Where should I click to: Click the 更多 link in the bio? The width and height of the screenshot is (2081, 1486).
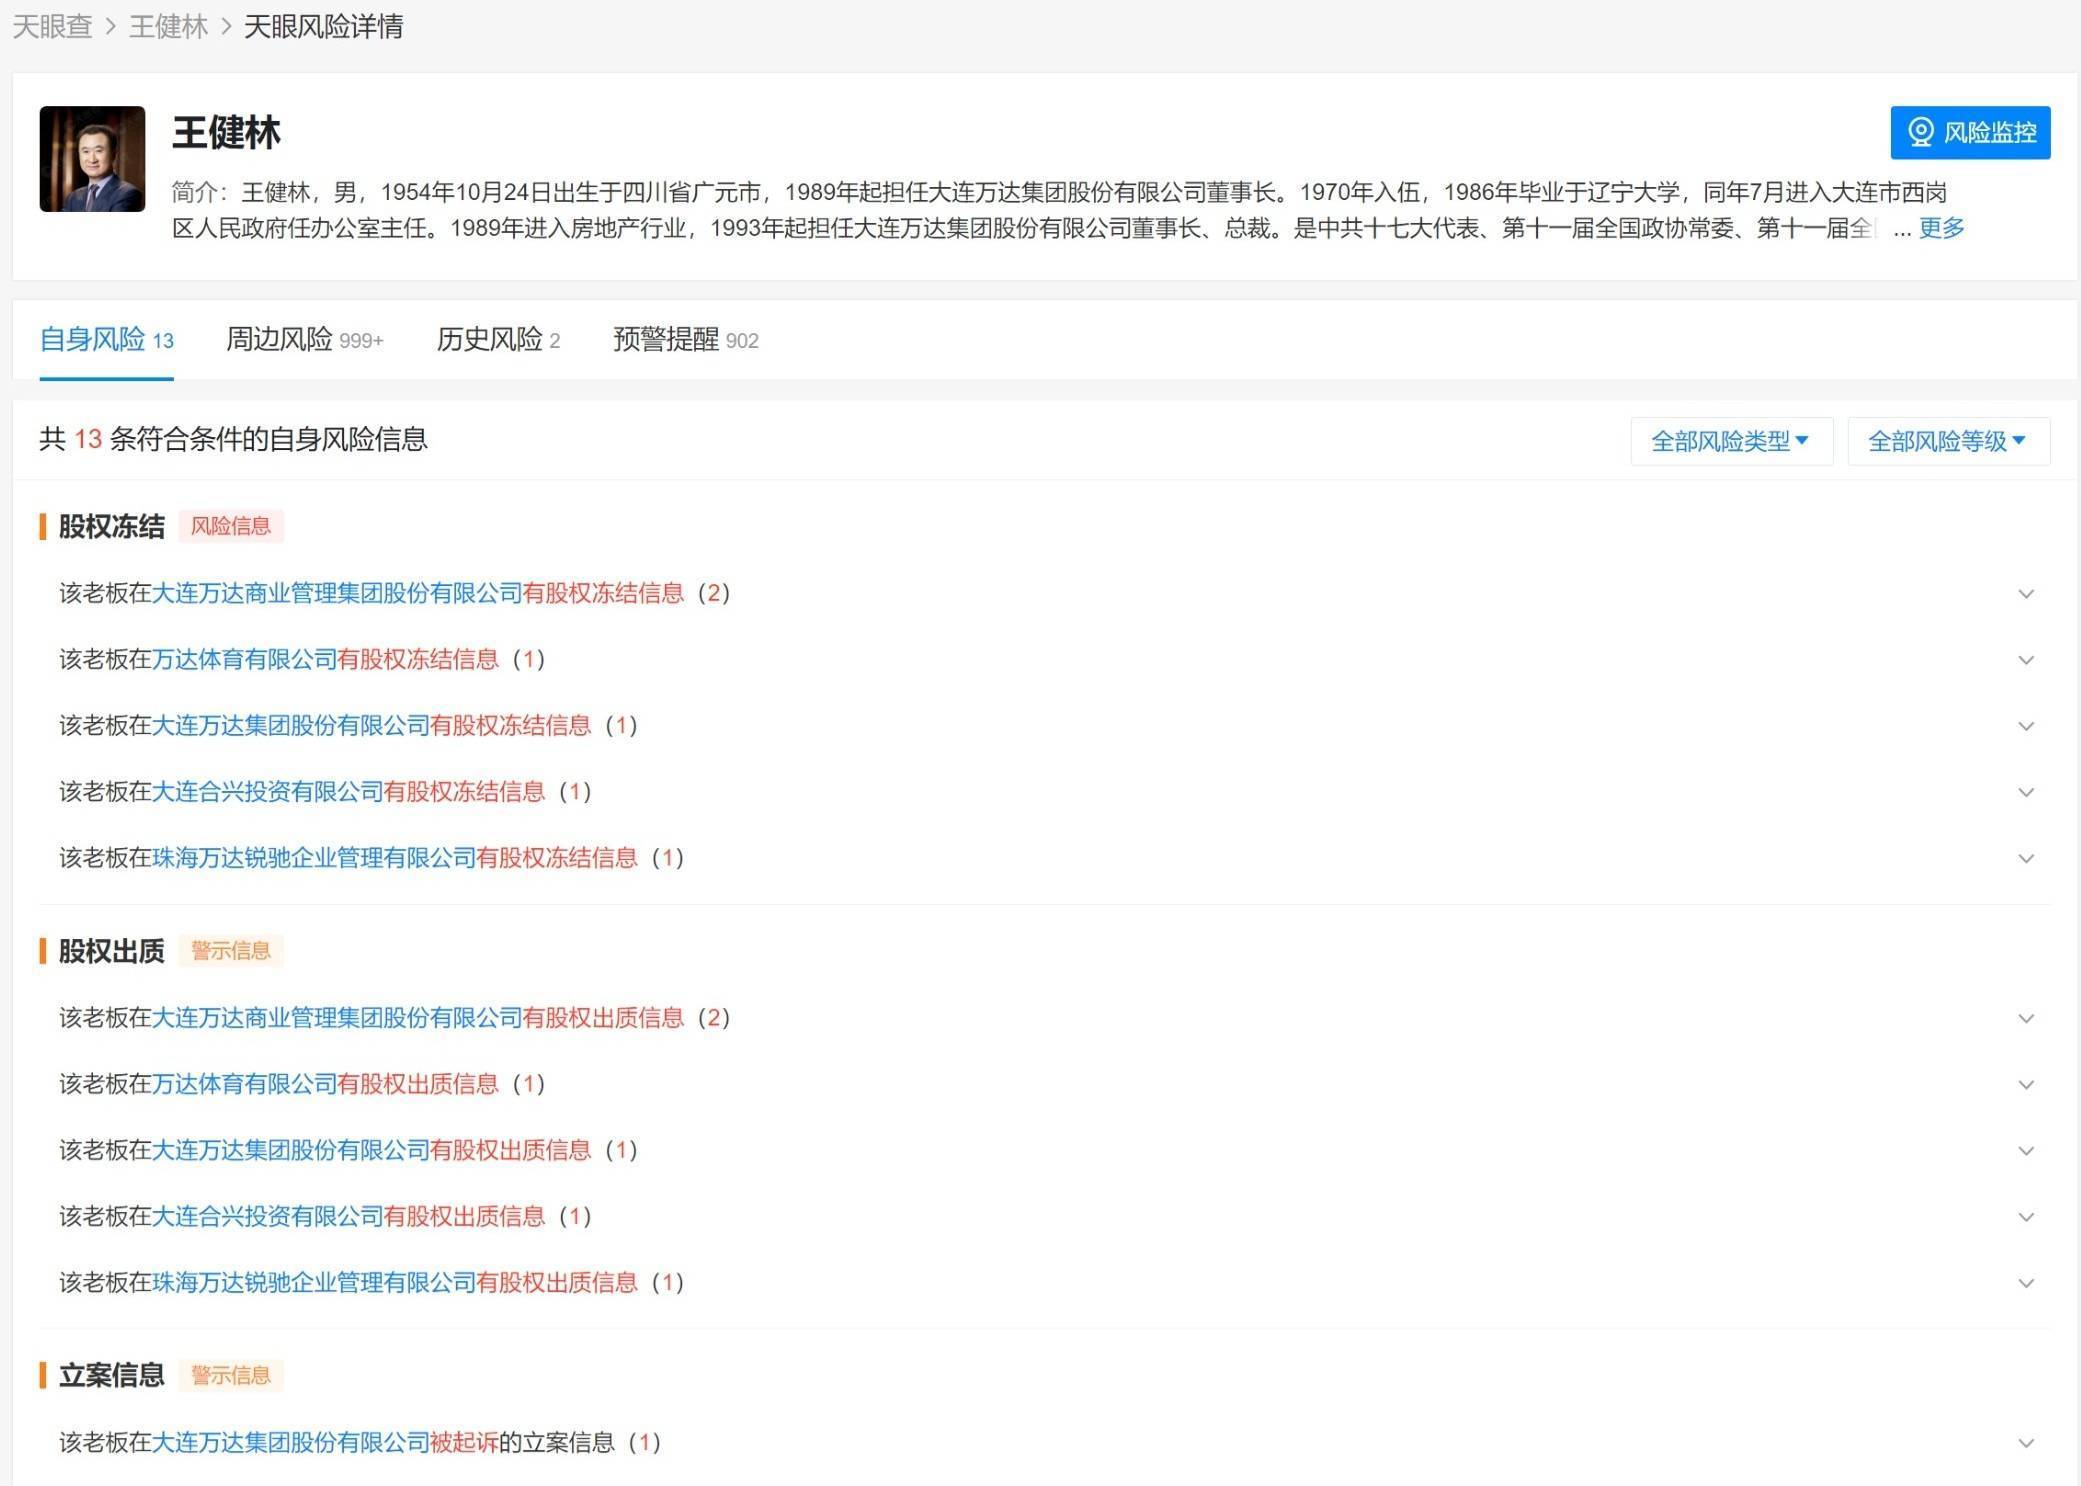pyautogui.click(x=1940, y=229)
